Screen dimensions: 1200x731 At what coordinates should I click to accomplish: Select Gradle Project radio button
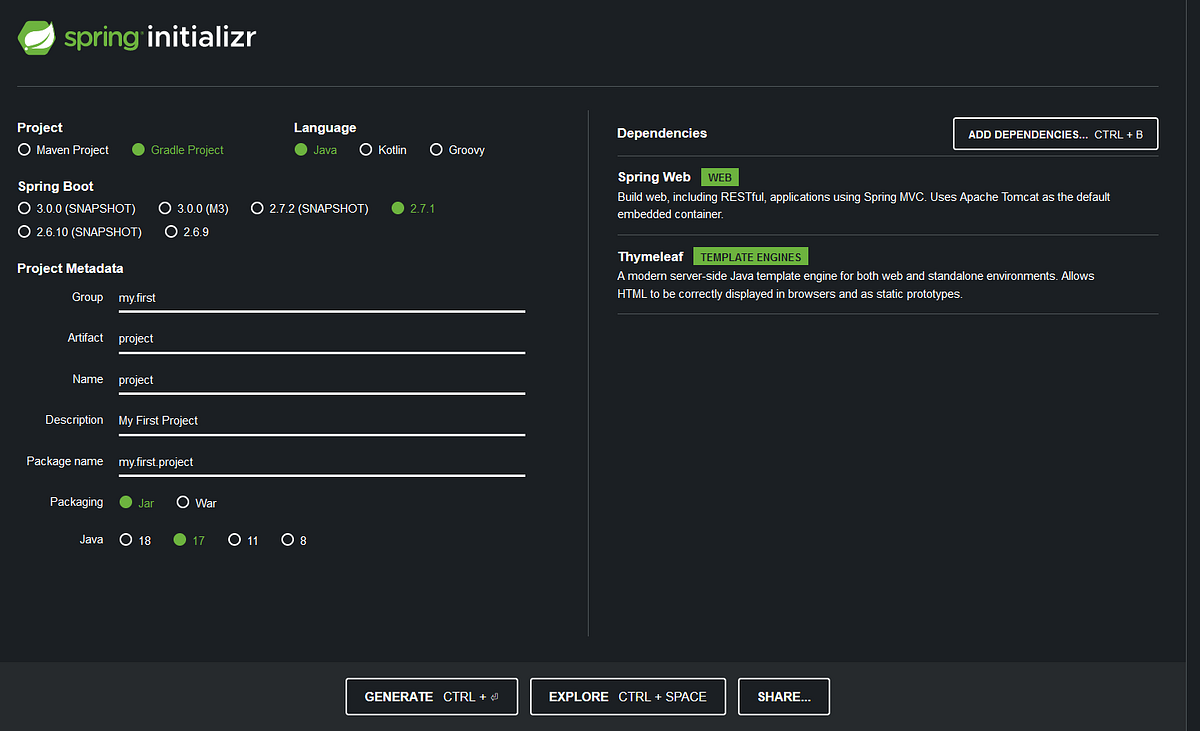[x=138, y=150]
